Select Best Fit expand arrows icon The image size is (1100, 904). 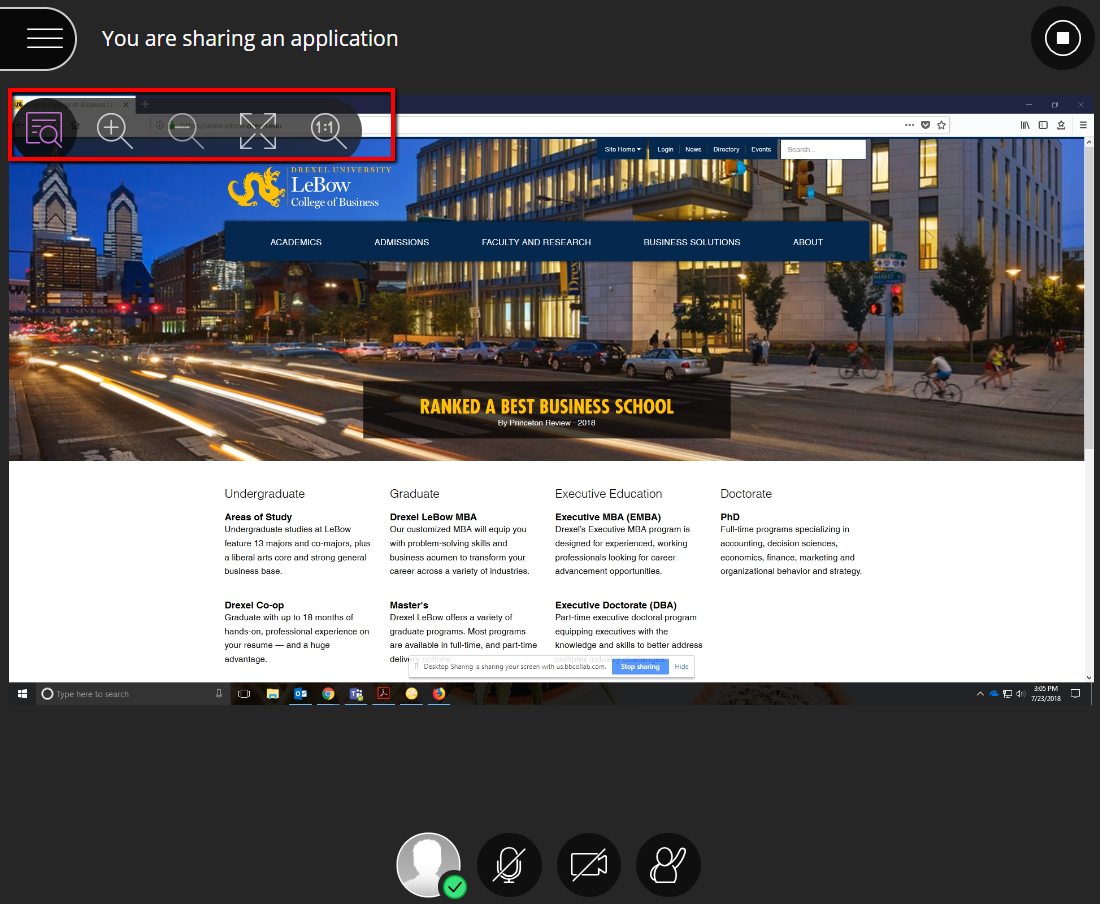[x=257, y=130]
